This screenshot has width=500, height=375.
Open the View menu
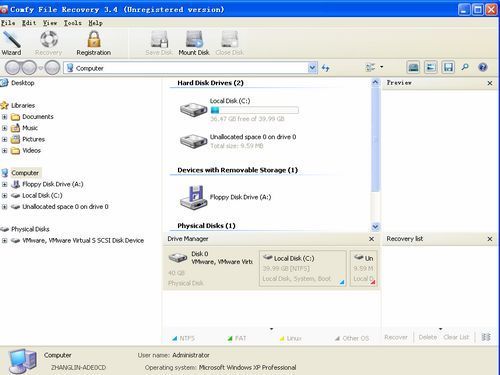50,23
